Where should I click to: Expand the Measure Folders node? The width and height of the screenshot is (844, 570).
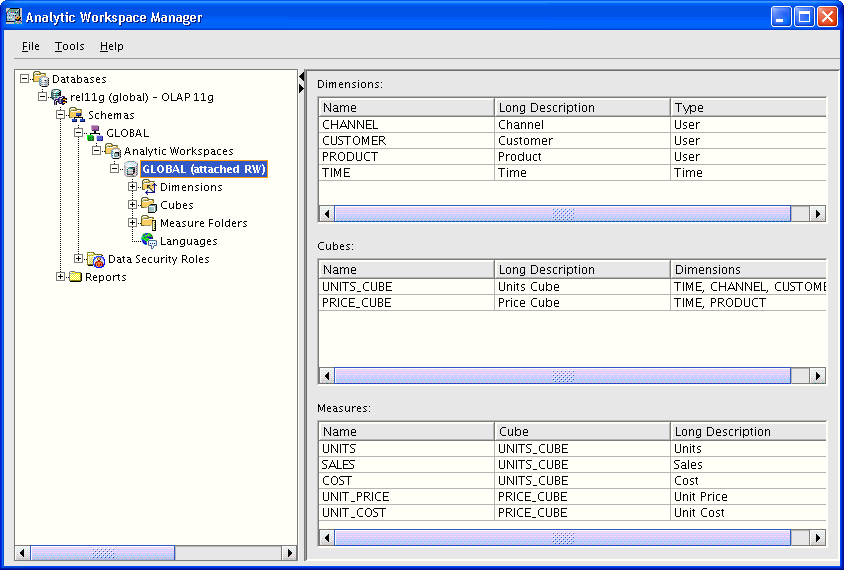133,223
